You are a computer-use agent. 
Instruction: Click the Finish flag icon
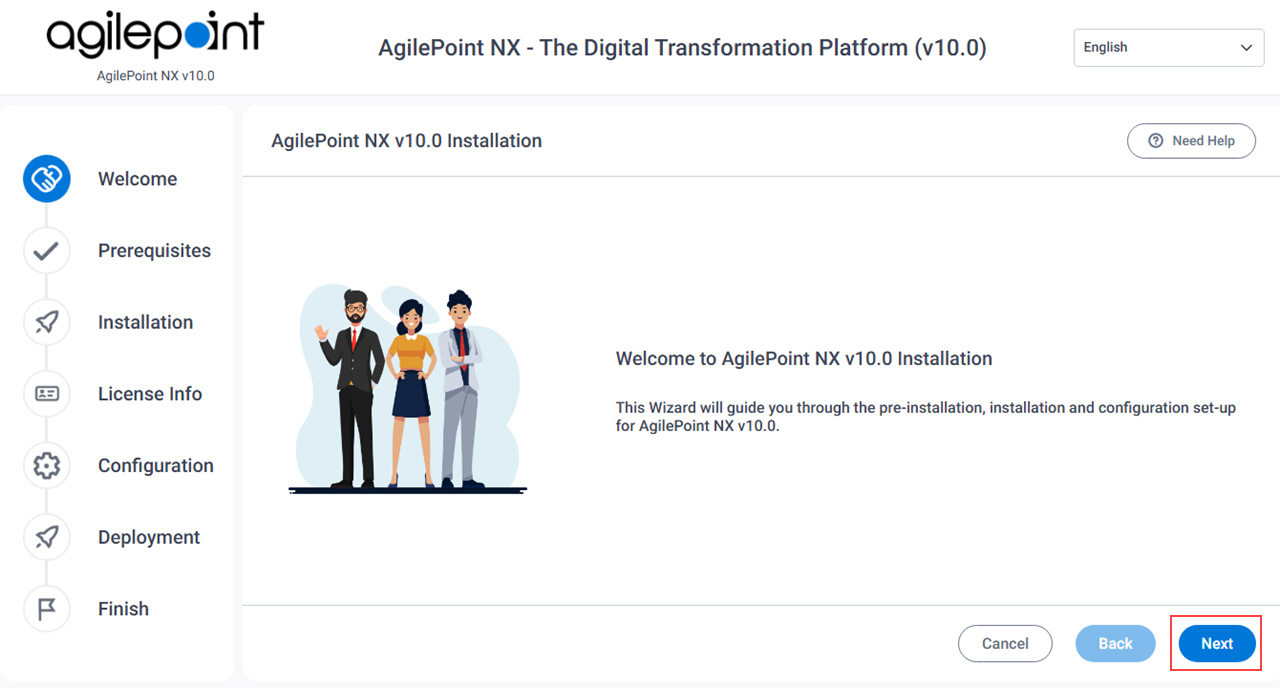click(x=47, y=609)
